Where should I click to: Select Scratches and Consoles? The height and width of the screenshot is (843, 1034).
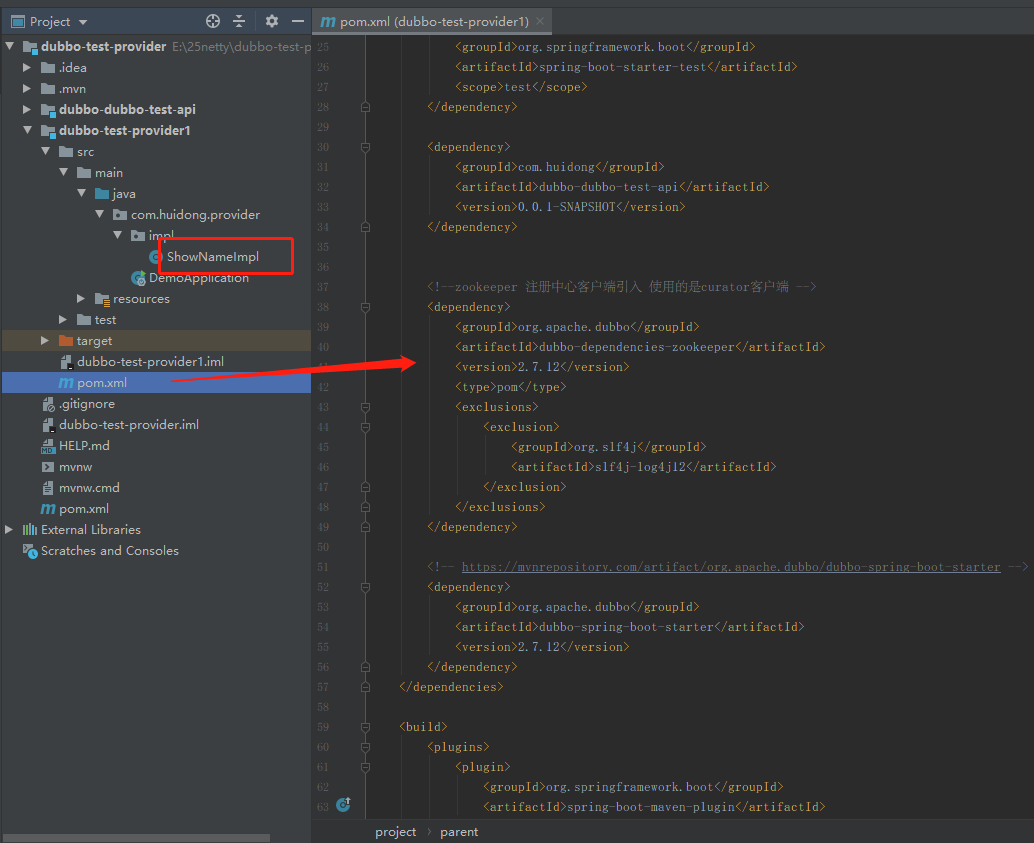pos(109,551)
